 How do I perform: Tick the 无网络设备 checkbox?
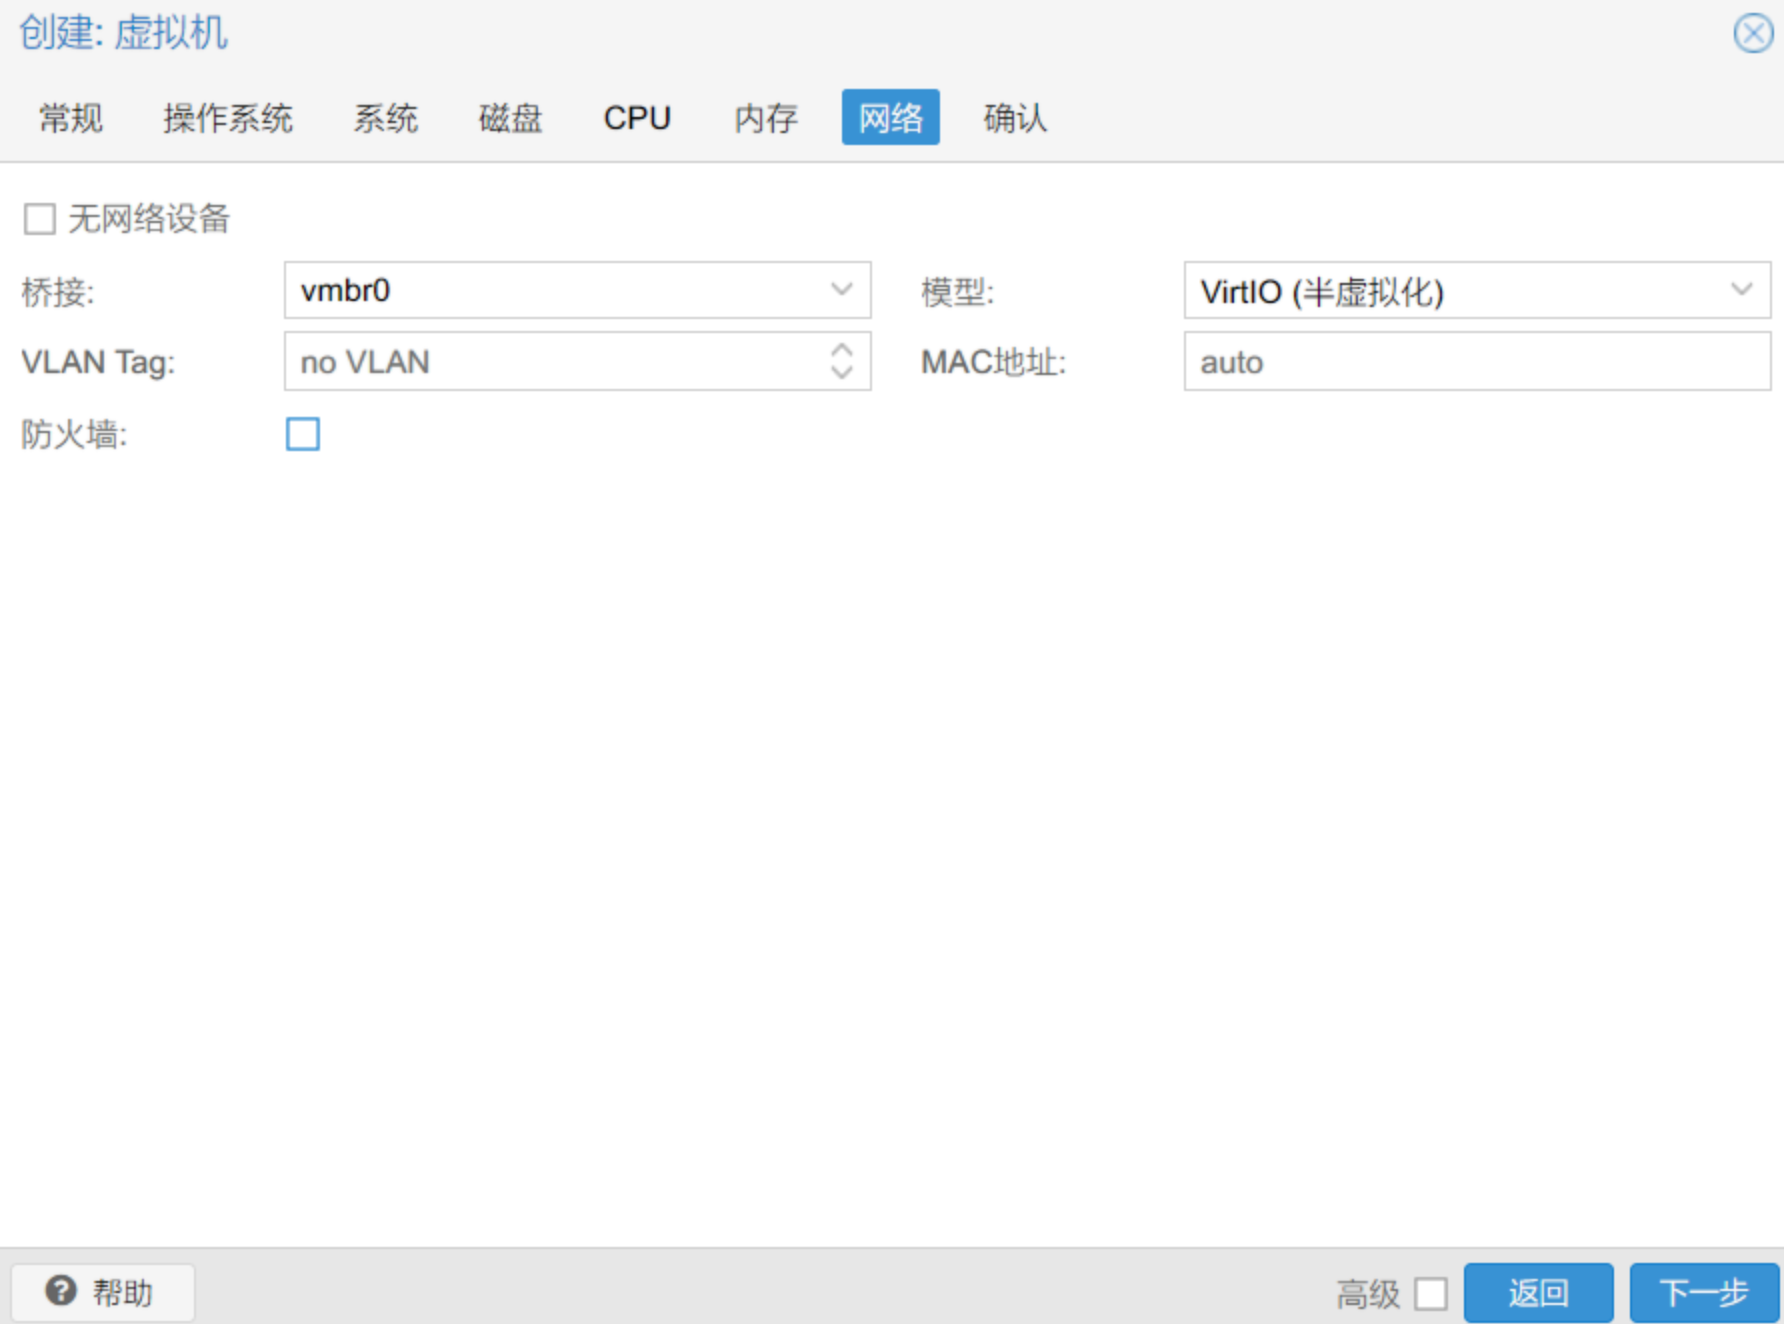click(x=40, y=219)
